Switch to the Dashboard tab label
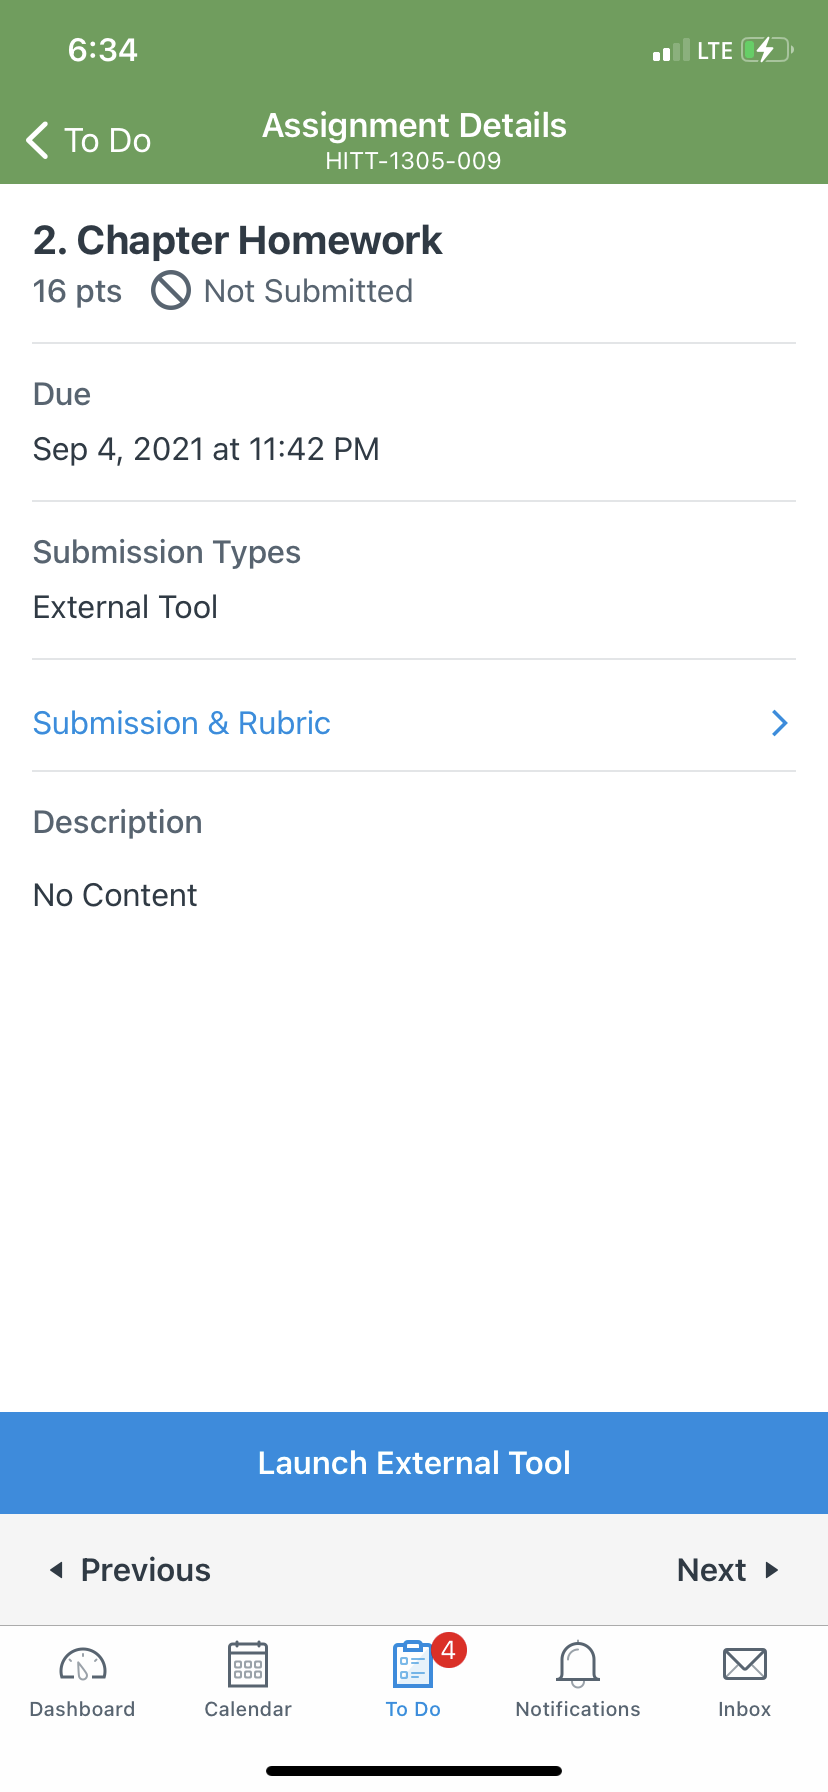 tap(83, 1709)
